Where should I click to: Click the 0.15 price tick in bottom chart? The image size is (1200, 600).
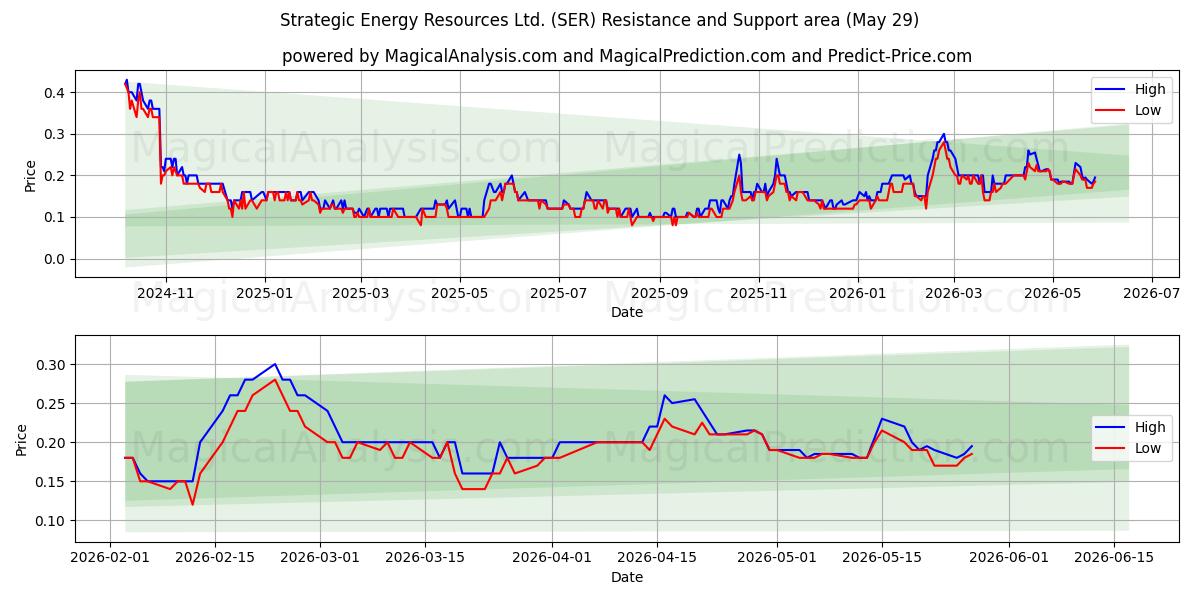click(52, 482)
